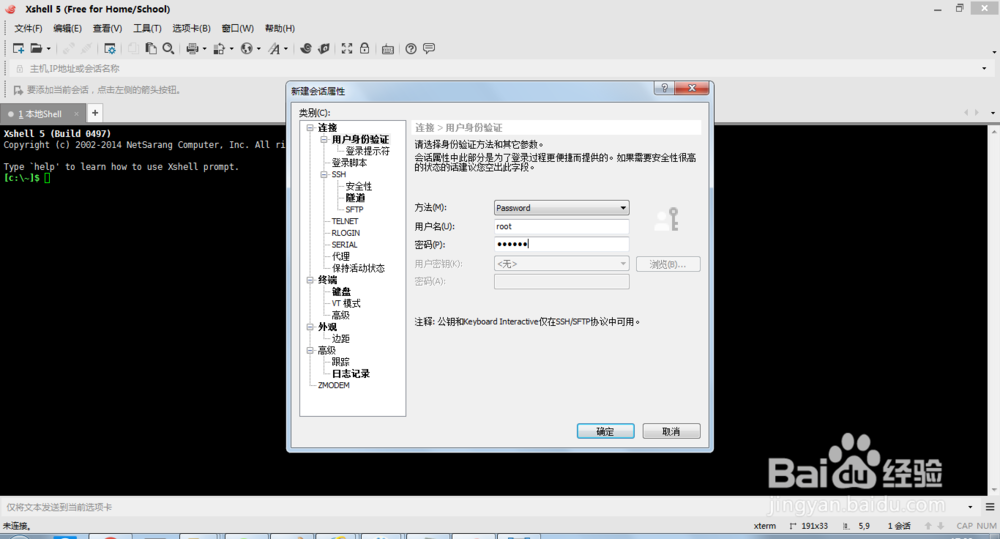The image size is (1000, 539).
Task: Click the feedback speech bubble icon
Action: point(429,48)
